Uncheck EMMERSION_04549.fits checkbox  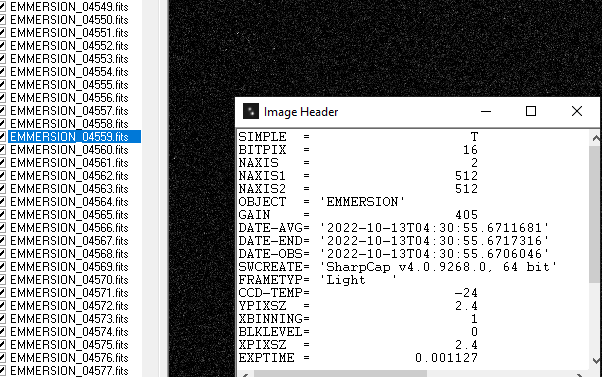click(x=2, y=7)
